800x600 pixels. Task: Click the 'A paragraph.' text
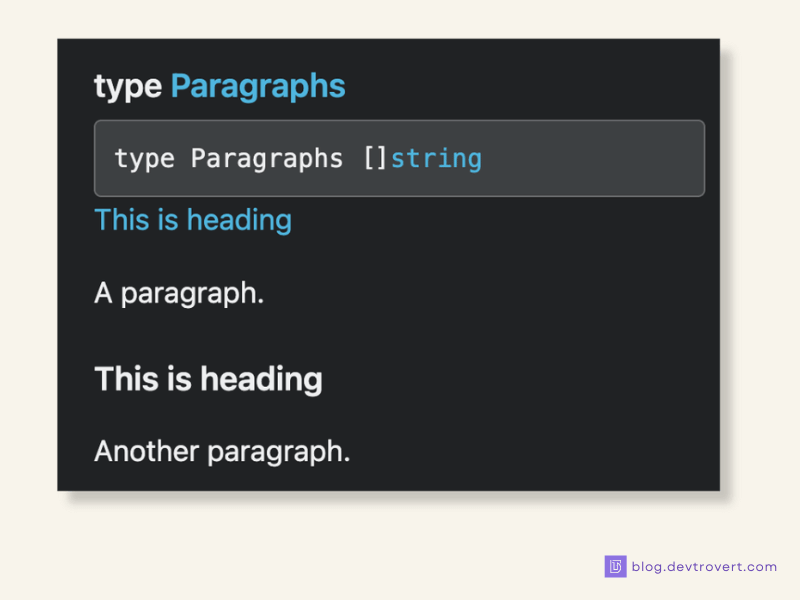(179, 294)
